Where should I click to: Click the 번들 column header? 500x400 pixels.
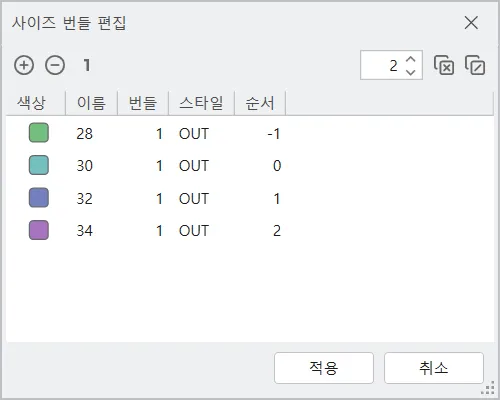pos(143,103)
